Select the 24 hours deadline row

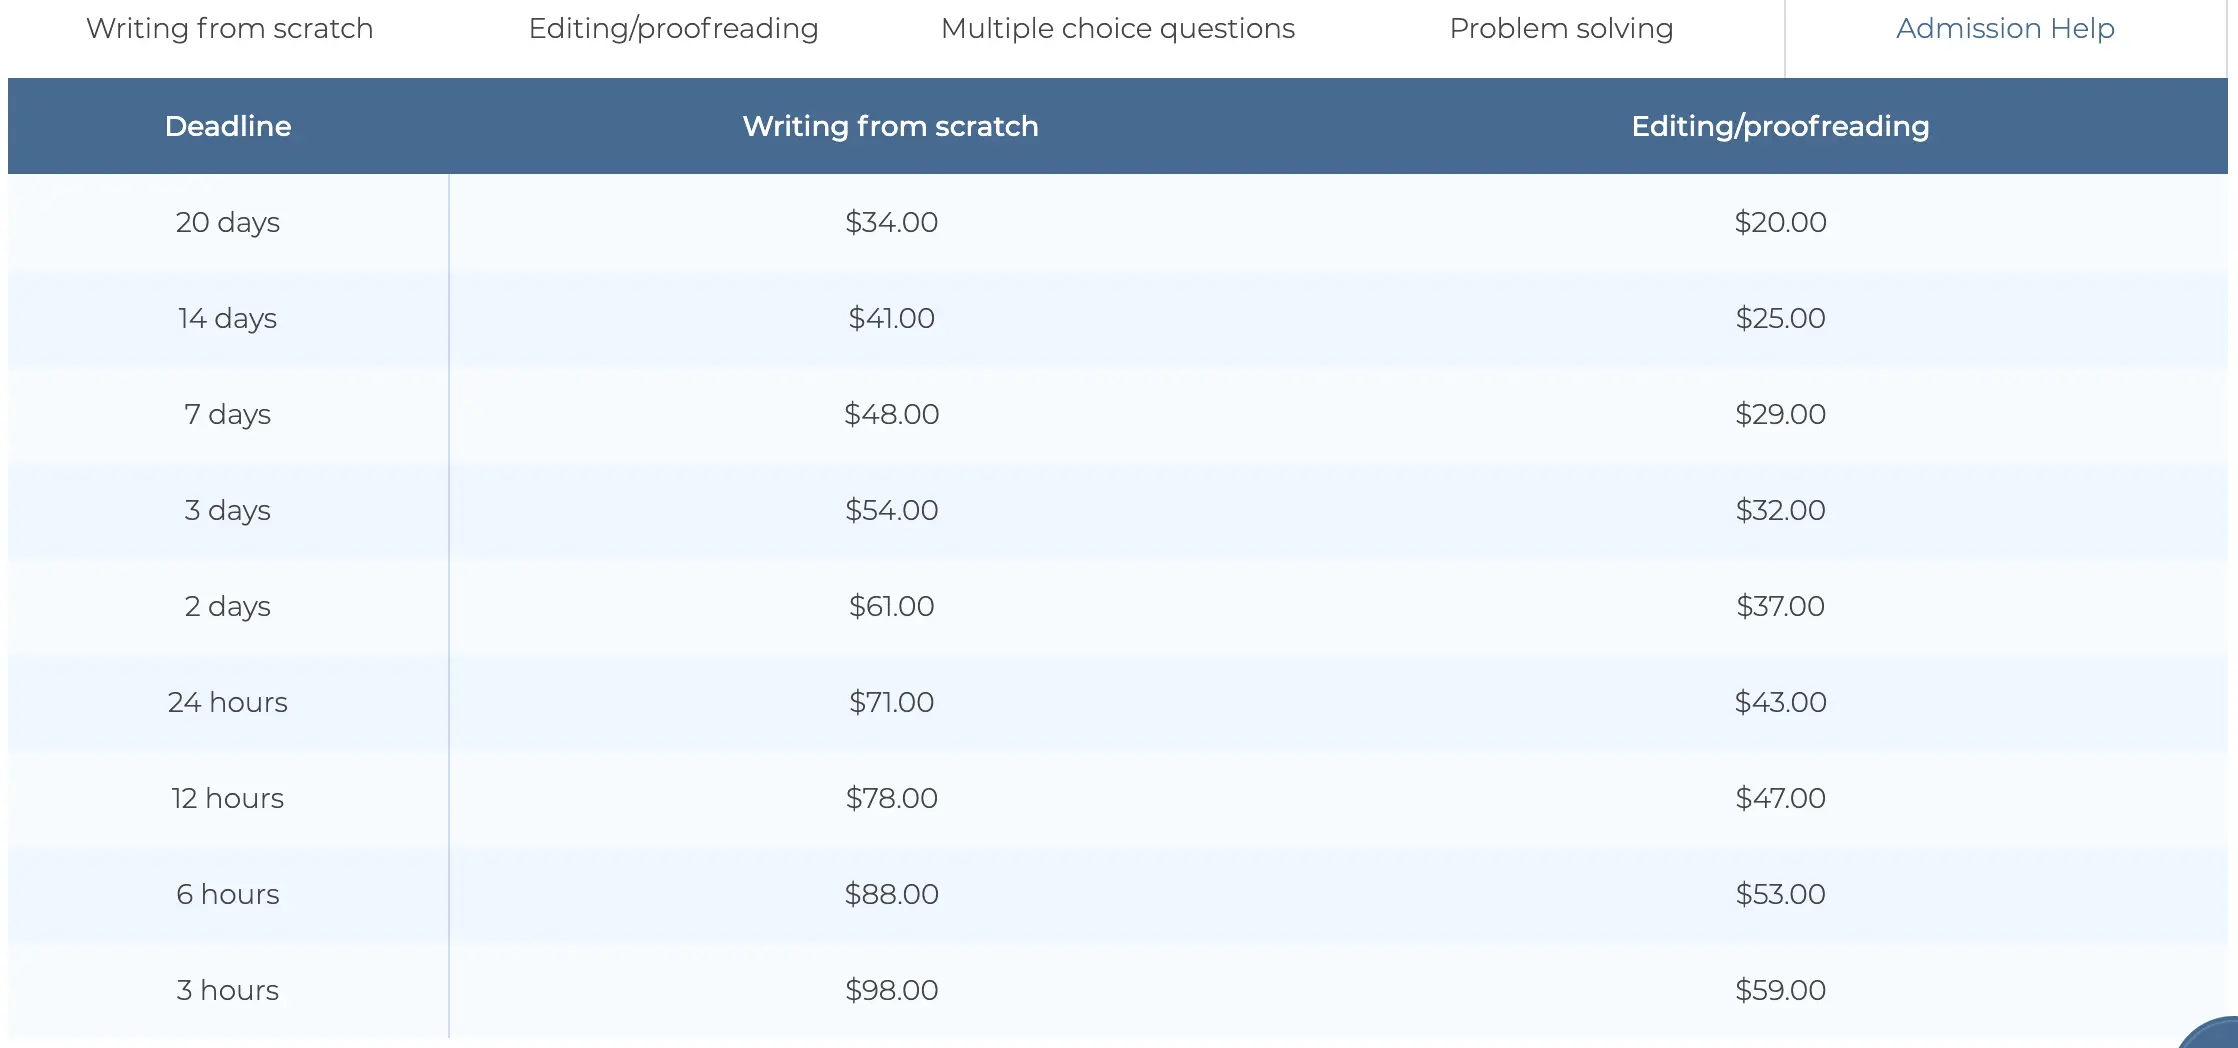[228, 702]
